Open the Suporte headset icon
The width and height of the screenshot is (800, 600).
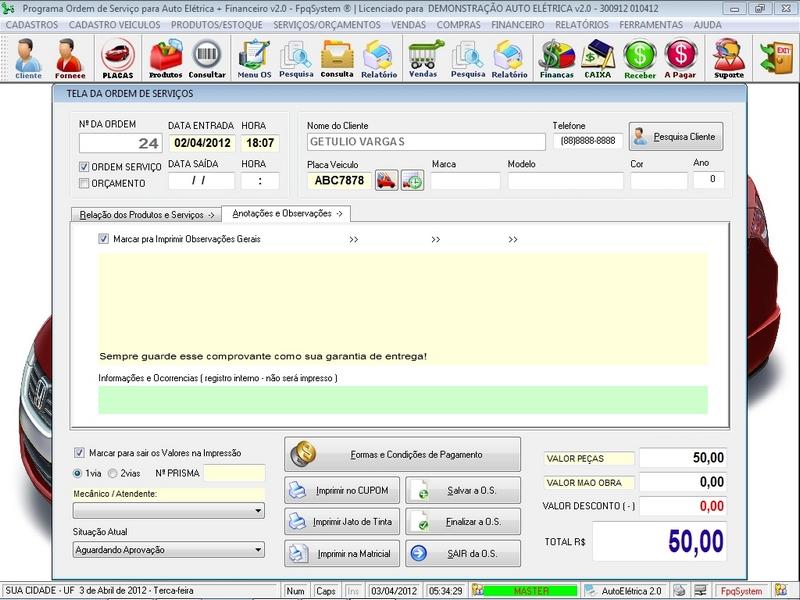(729, 58)
